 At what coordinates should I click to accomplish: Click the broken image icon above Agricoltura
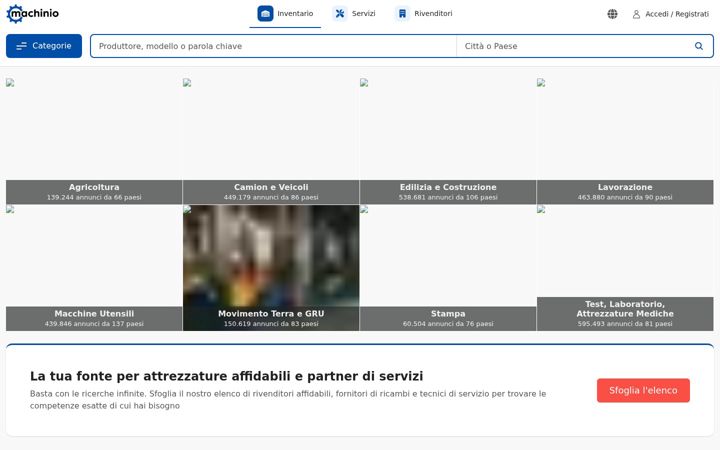(x=10, y=83)
